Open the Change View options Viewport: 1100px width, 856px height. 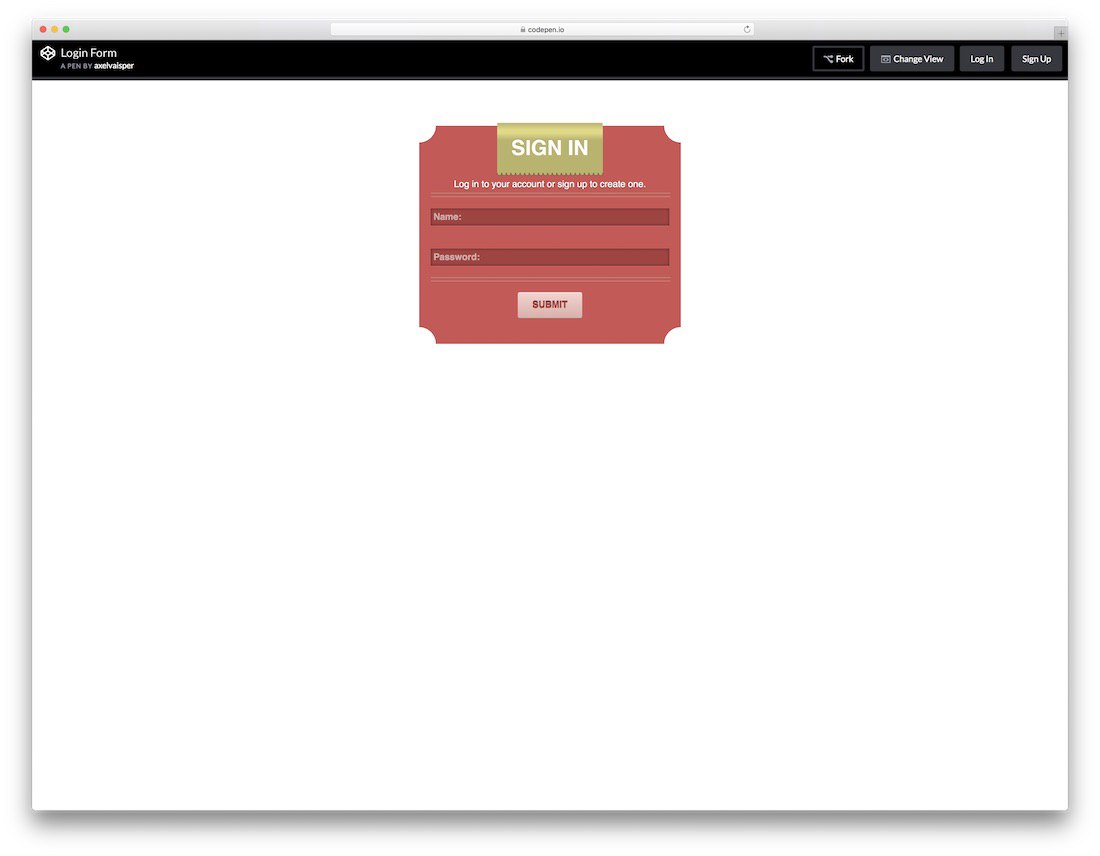coord(912,59)
